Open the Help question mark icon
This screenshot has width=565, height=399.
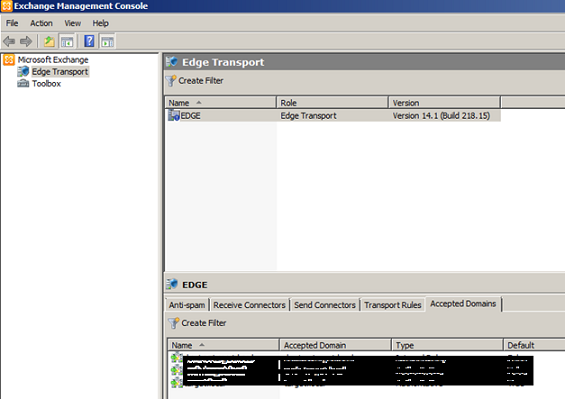pos(89,41)
